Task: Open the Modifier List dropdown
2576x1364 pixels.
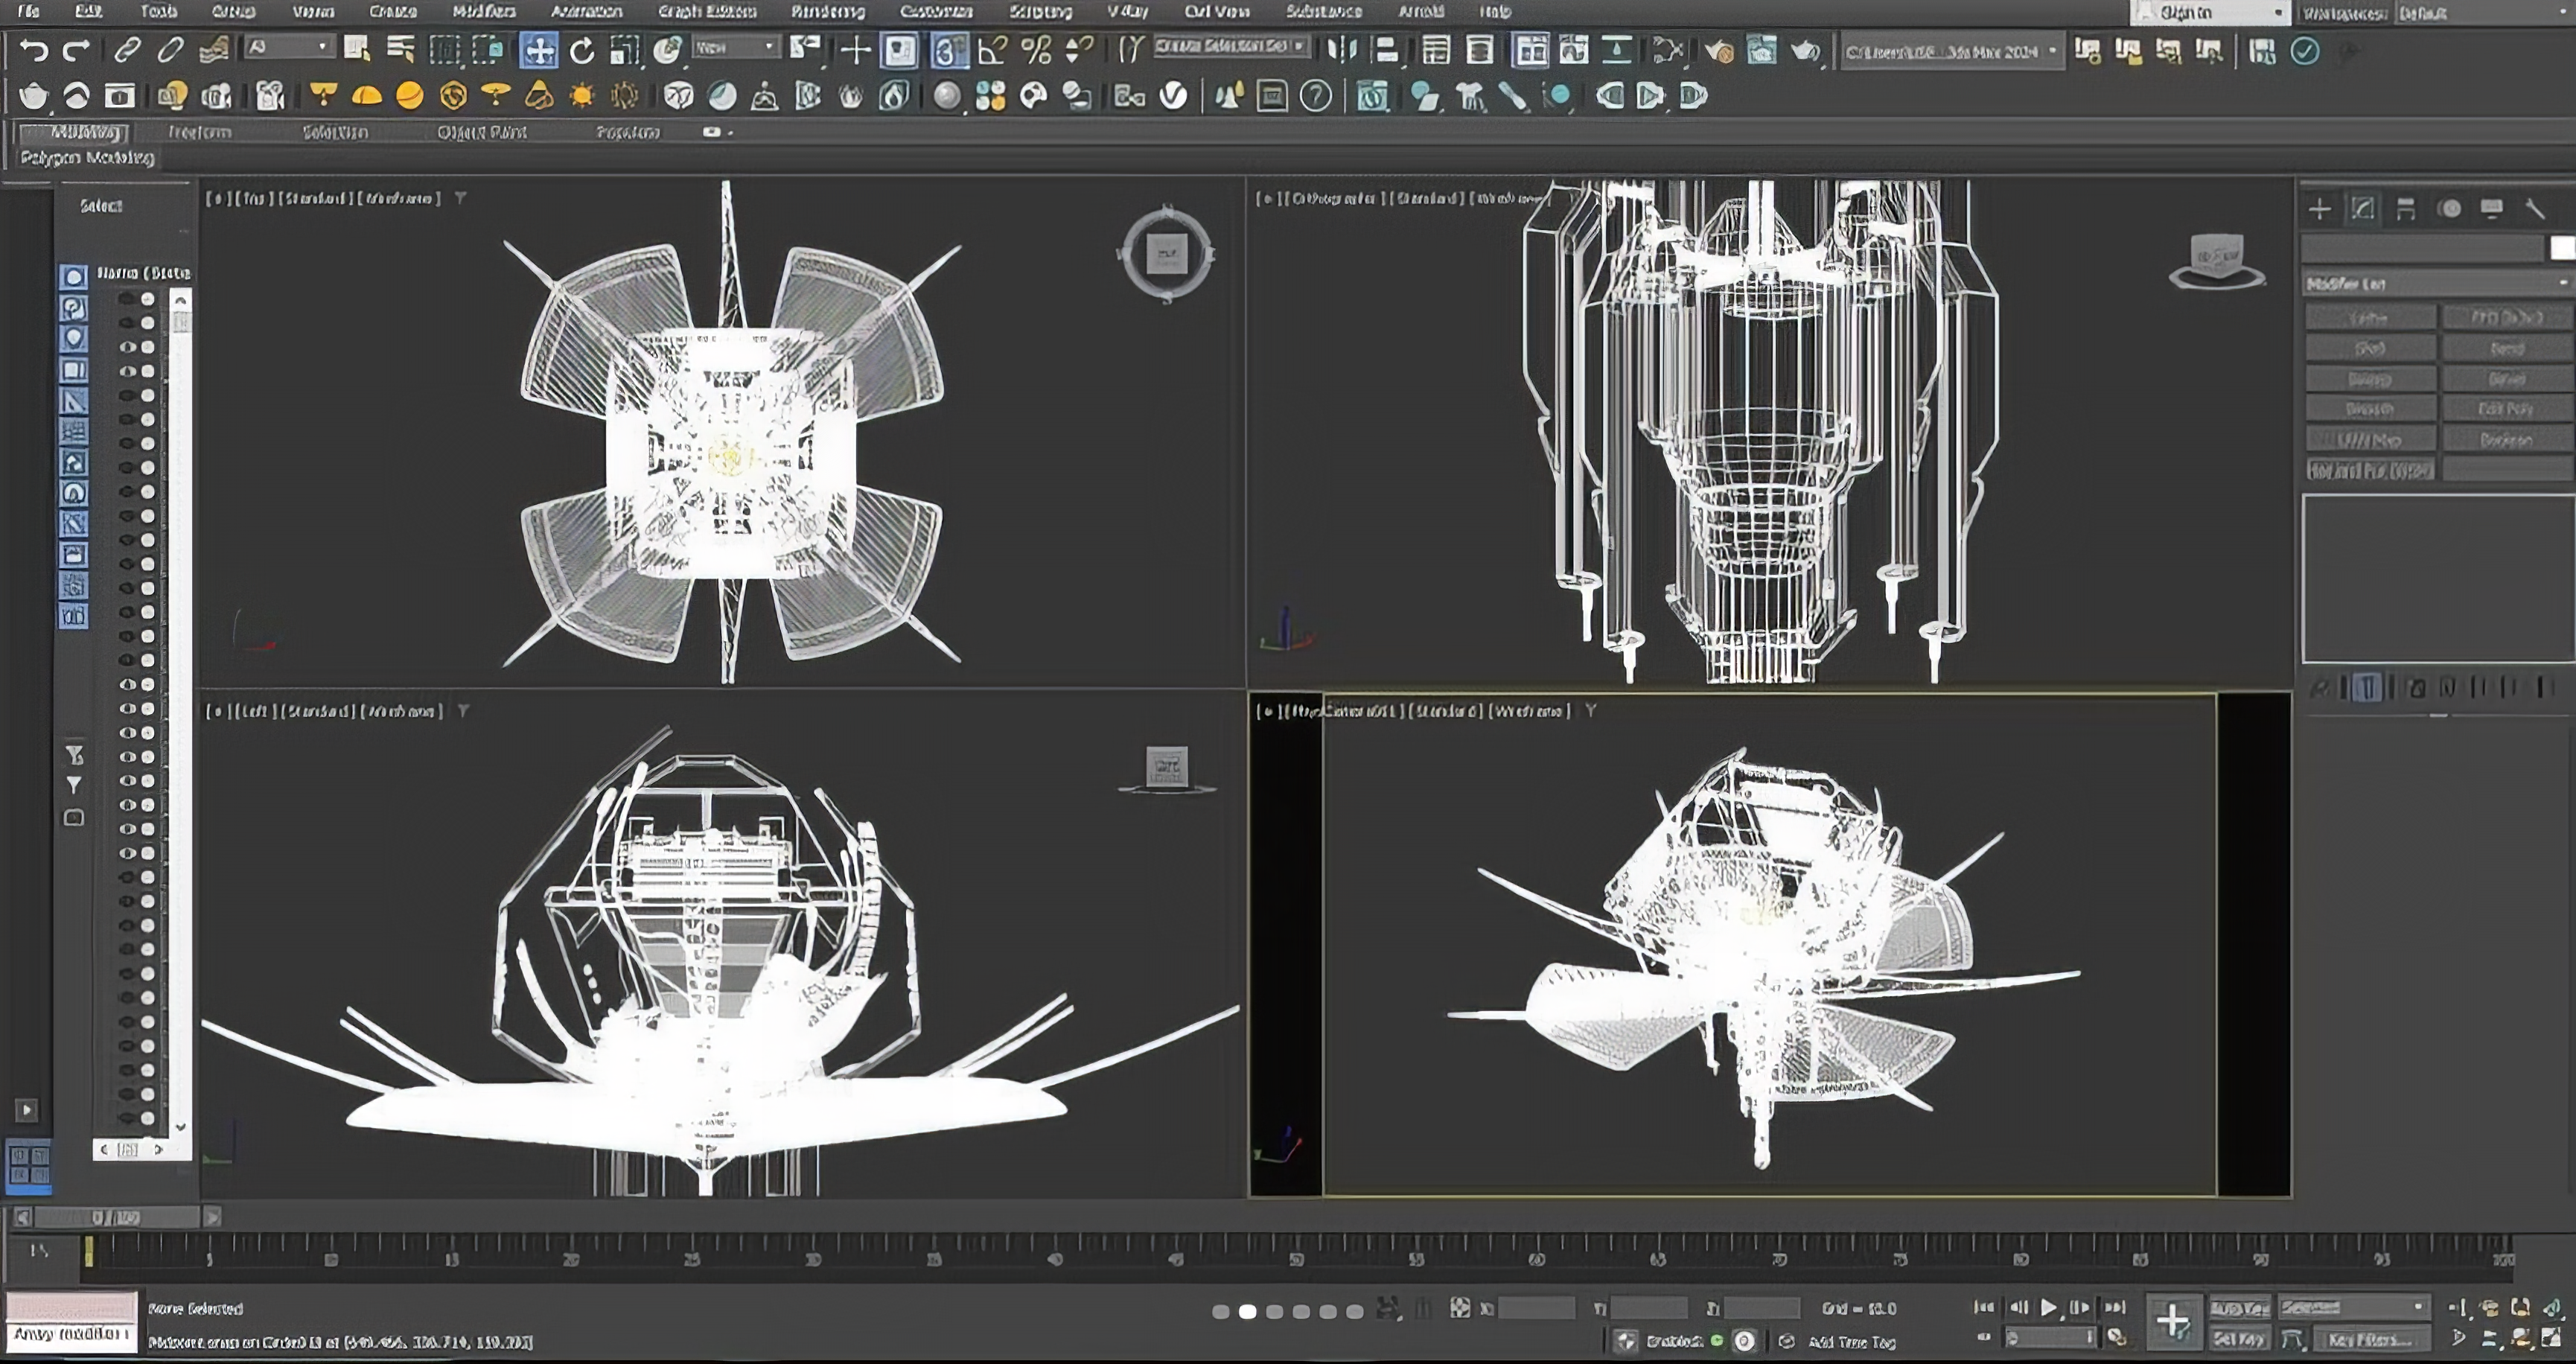Action: (x=2437, y=284)
